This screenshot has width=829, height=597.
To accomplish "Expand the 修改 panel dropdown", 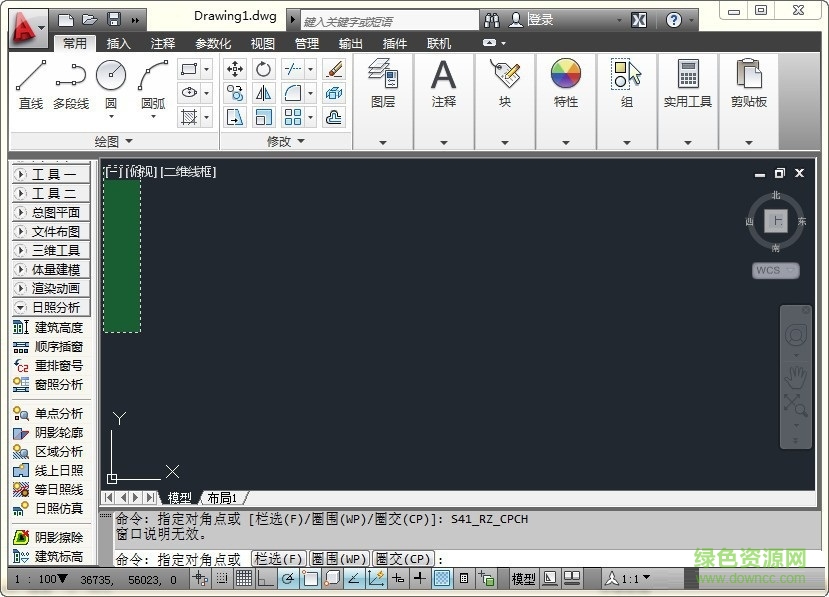I will tap(285, 141).
